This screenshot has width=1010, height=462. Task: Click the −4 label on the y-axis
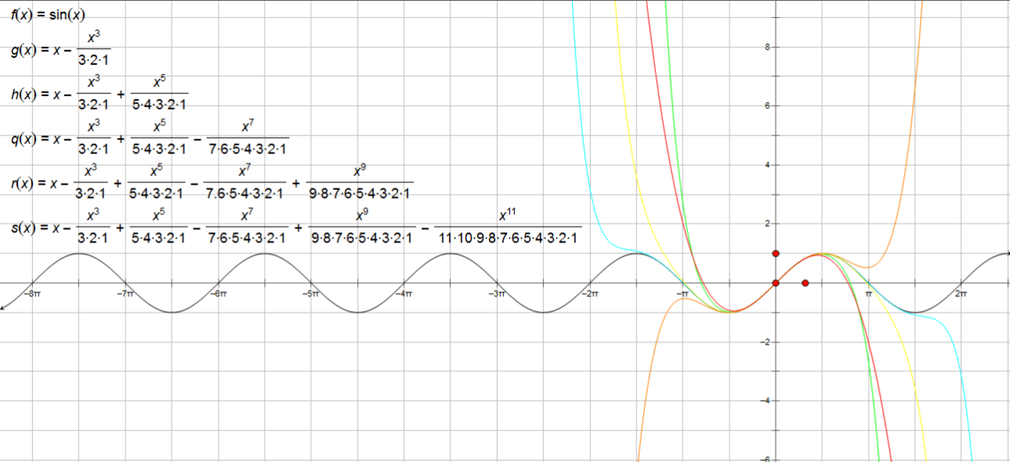coord(766,401)
